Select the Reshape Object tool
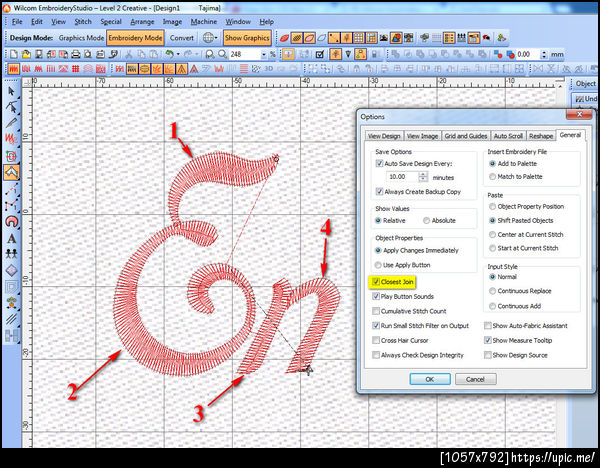The image size is (600, 468). coord(11,107)
